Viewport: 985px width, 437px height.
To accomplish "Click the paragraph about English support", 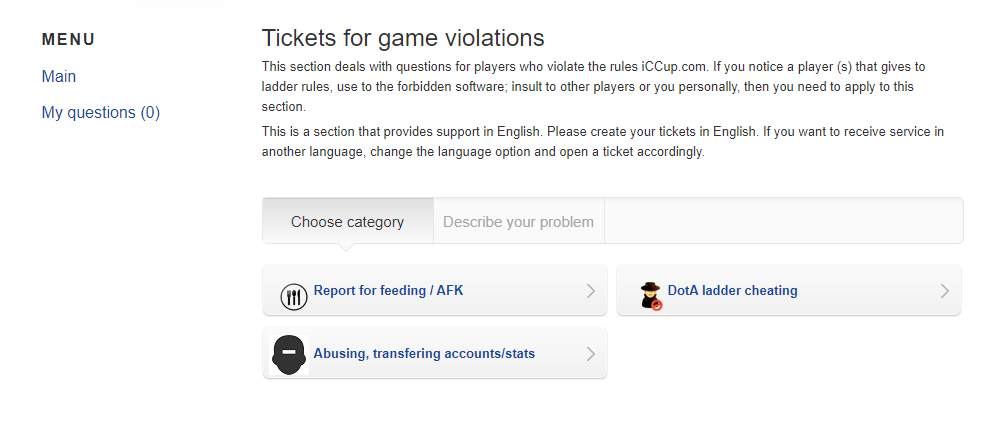I will click(x=602, y=142).
